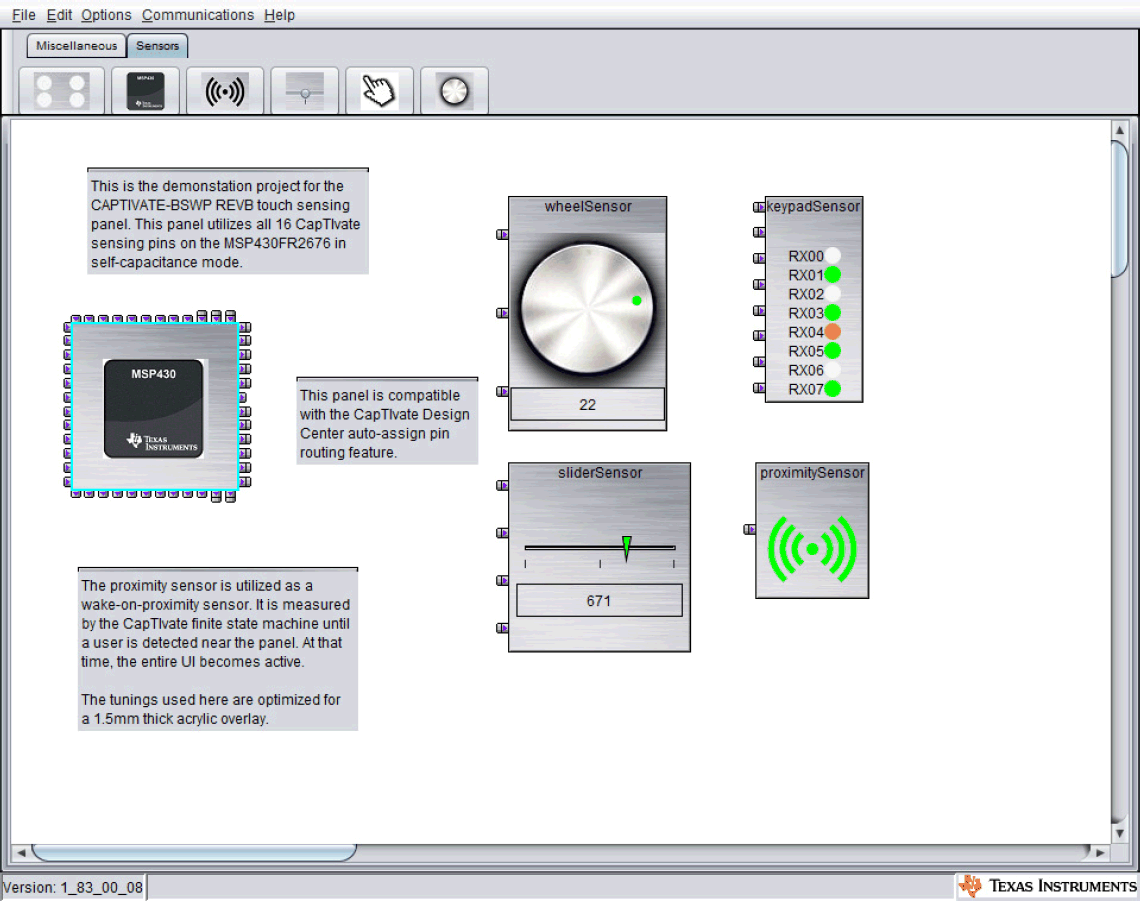This screenshot has width=1140, height=901.
Task: Click the sliderSensor green position marker
Action: (627, 547)
